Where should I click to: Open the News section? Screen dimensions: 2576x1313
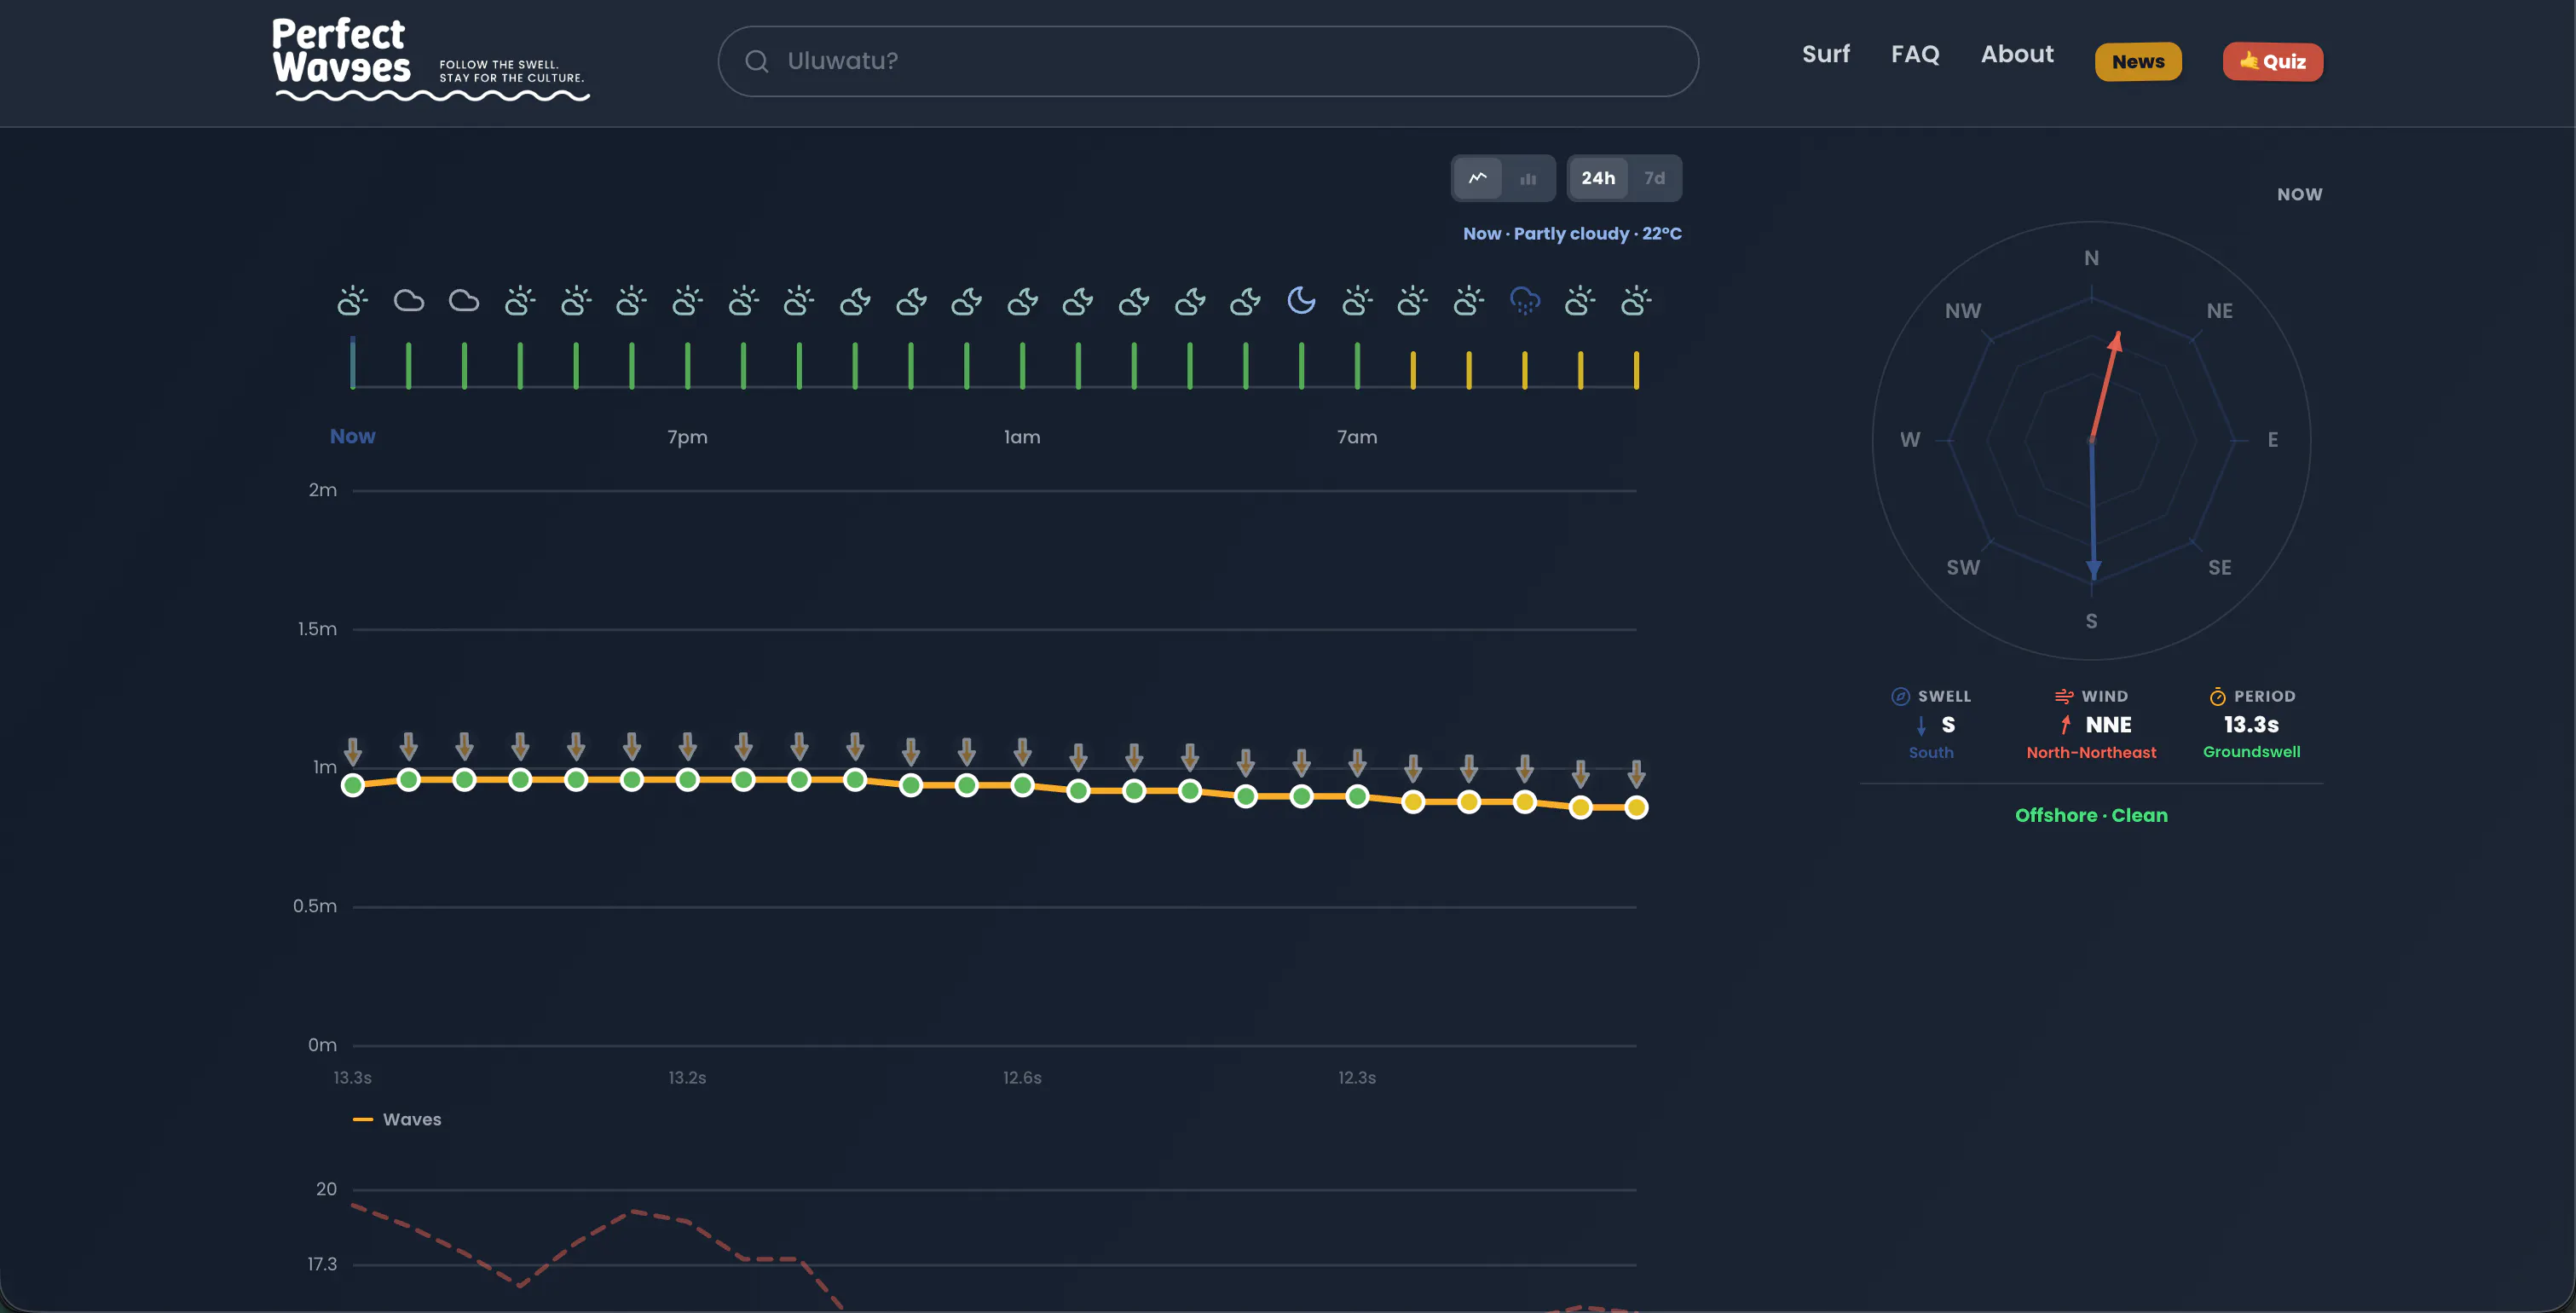(x=2138, y=62)
